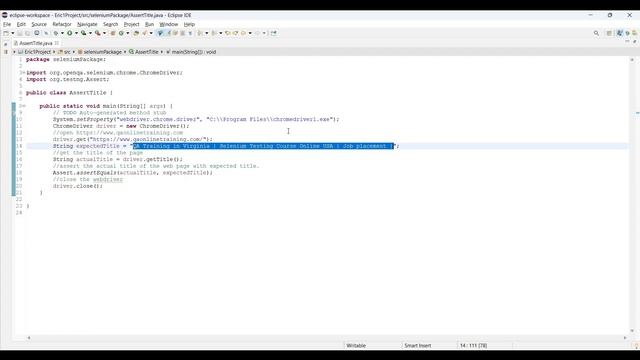This screenshot has height=360, width=640.
Task: Click the 'public class AssertTitle' line
Action: coord(69,93)
